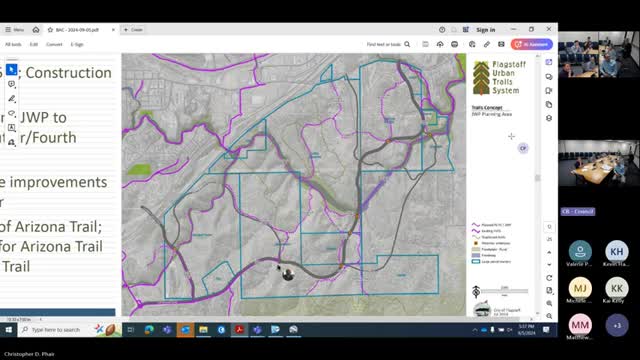Click the rotate page icon
Viewport: 640px width, 360px height.
click(549, 278)
